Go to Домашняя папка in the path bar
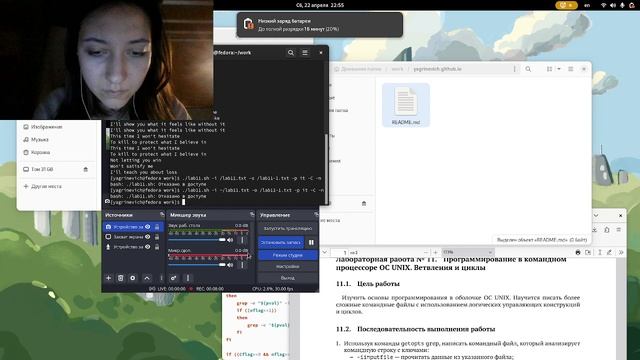This screenshot has width=640, height=360. point(358,69)
